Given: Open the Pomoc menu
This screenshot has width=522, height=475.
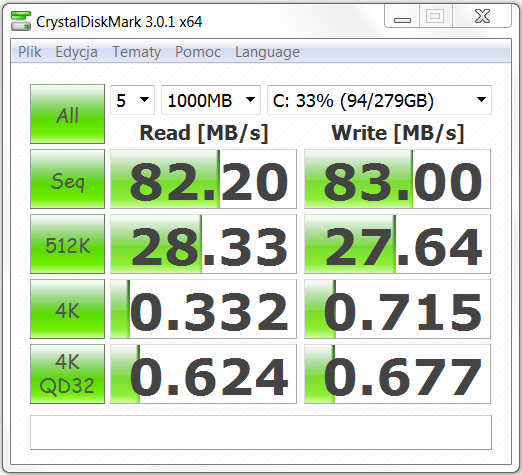Looking at the screenshot, I should pos(198,52).
